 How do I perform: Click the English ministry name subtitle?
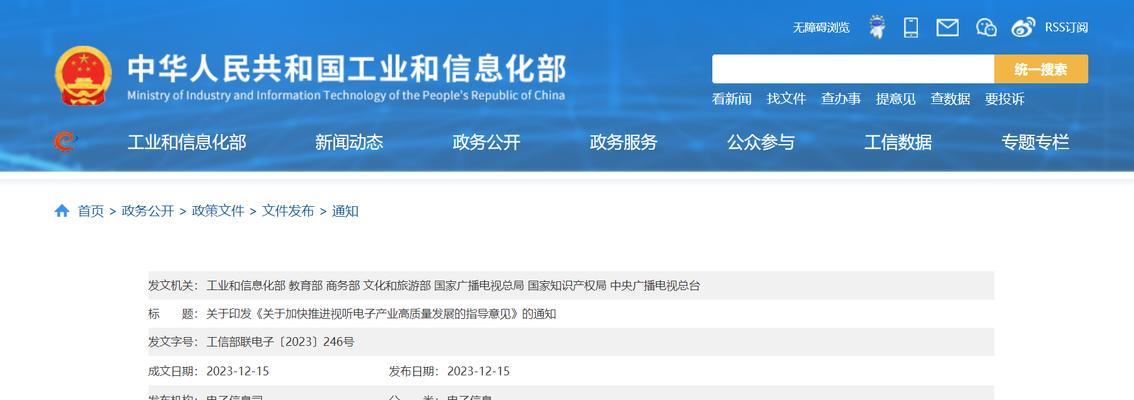coord(346,95)
